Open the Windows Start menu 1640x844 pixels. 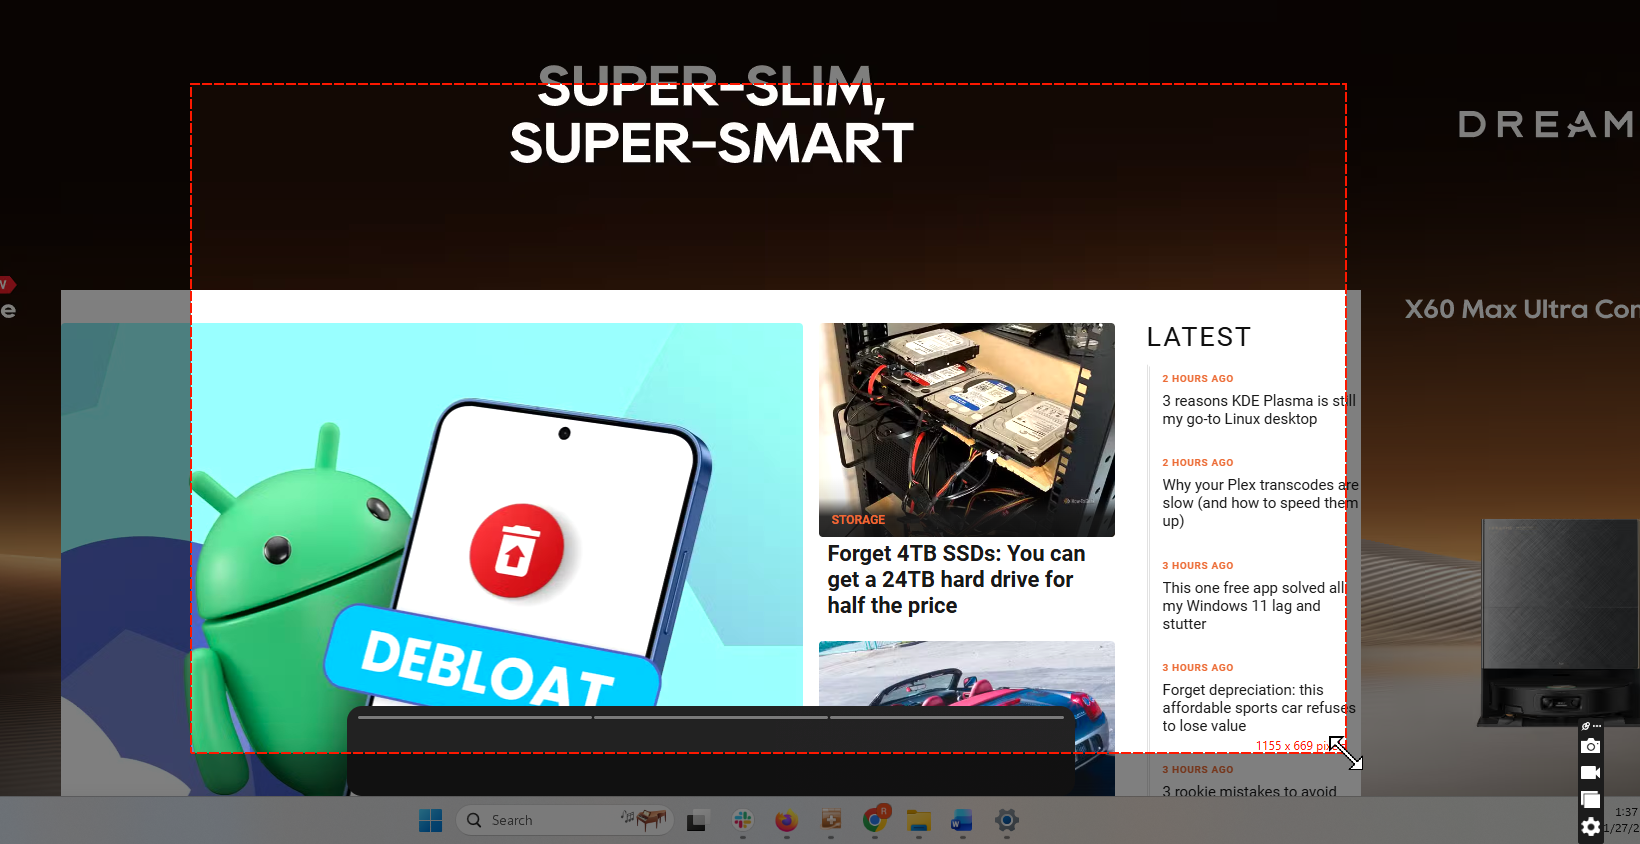[431, 821]
